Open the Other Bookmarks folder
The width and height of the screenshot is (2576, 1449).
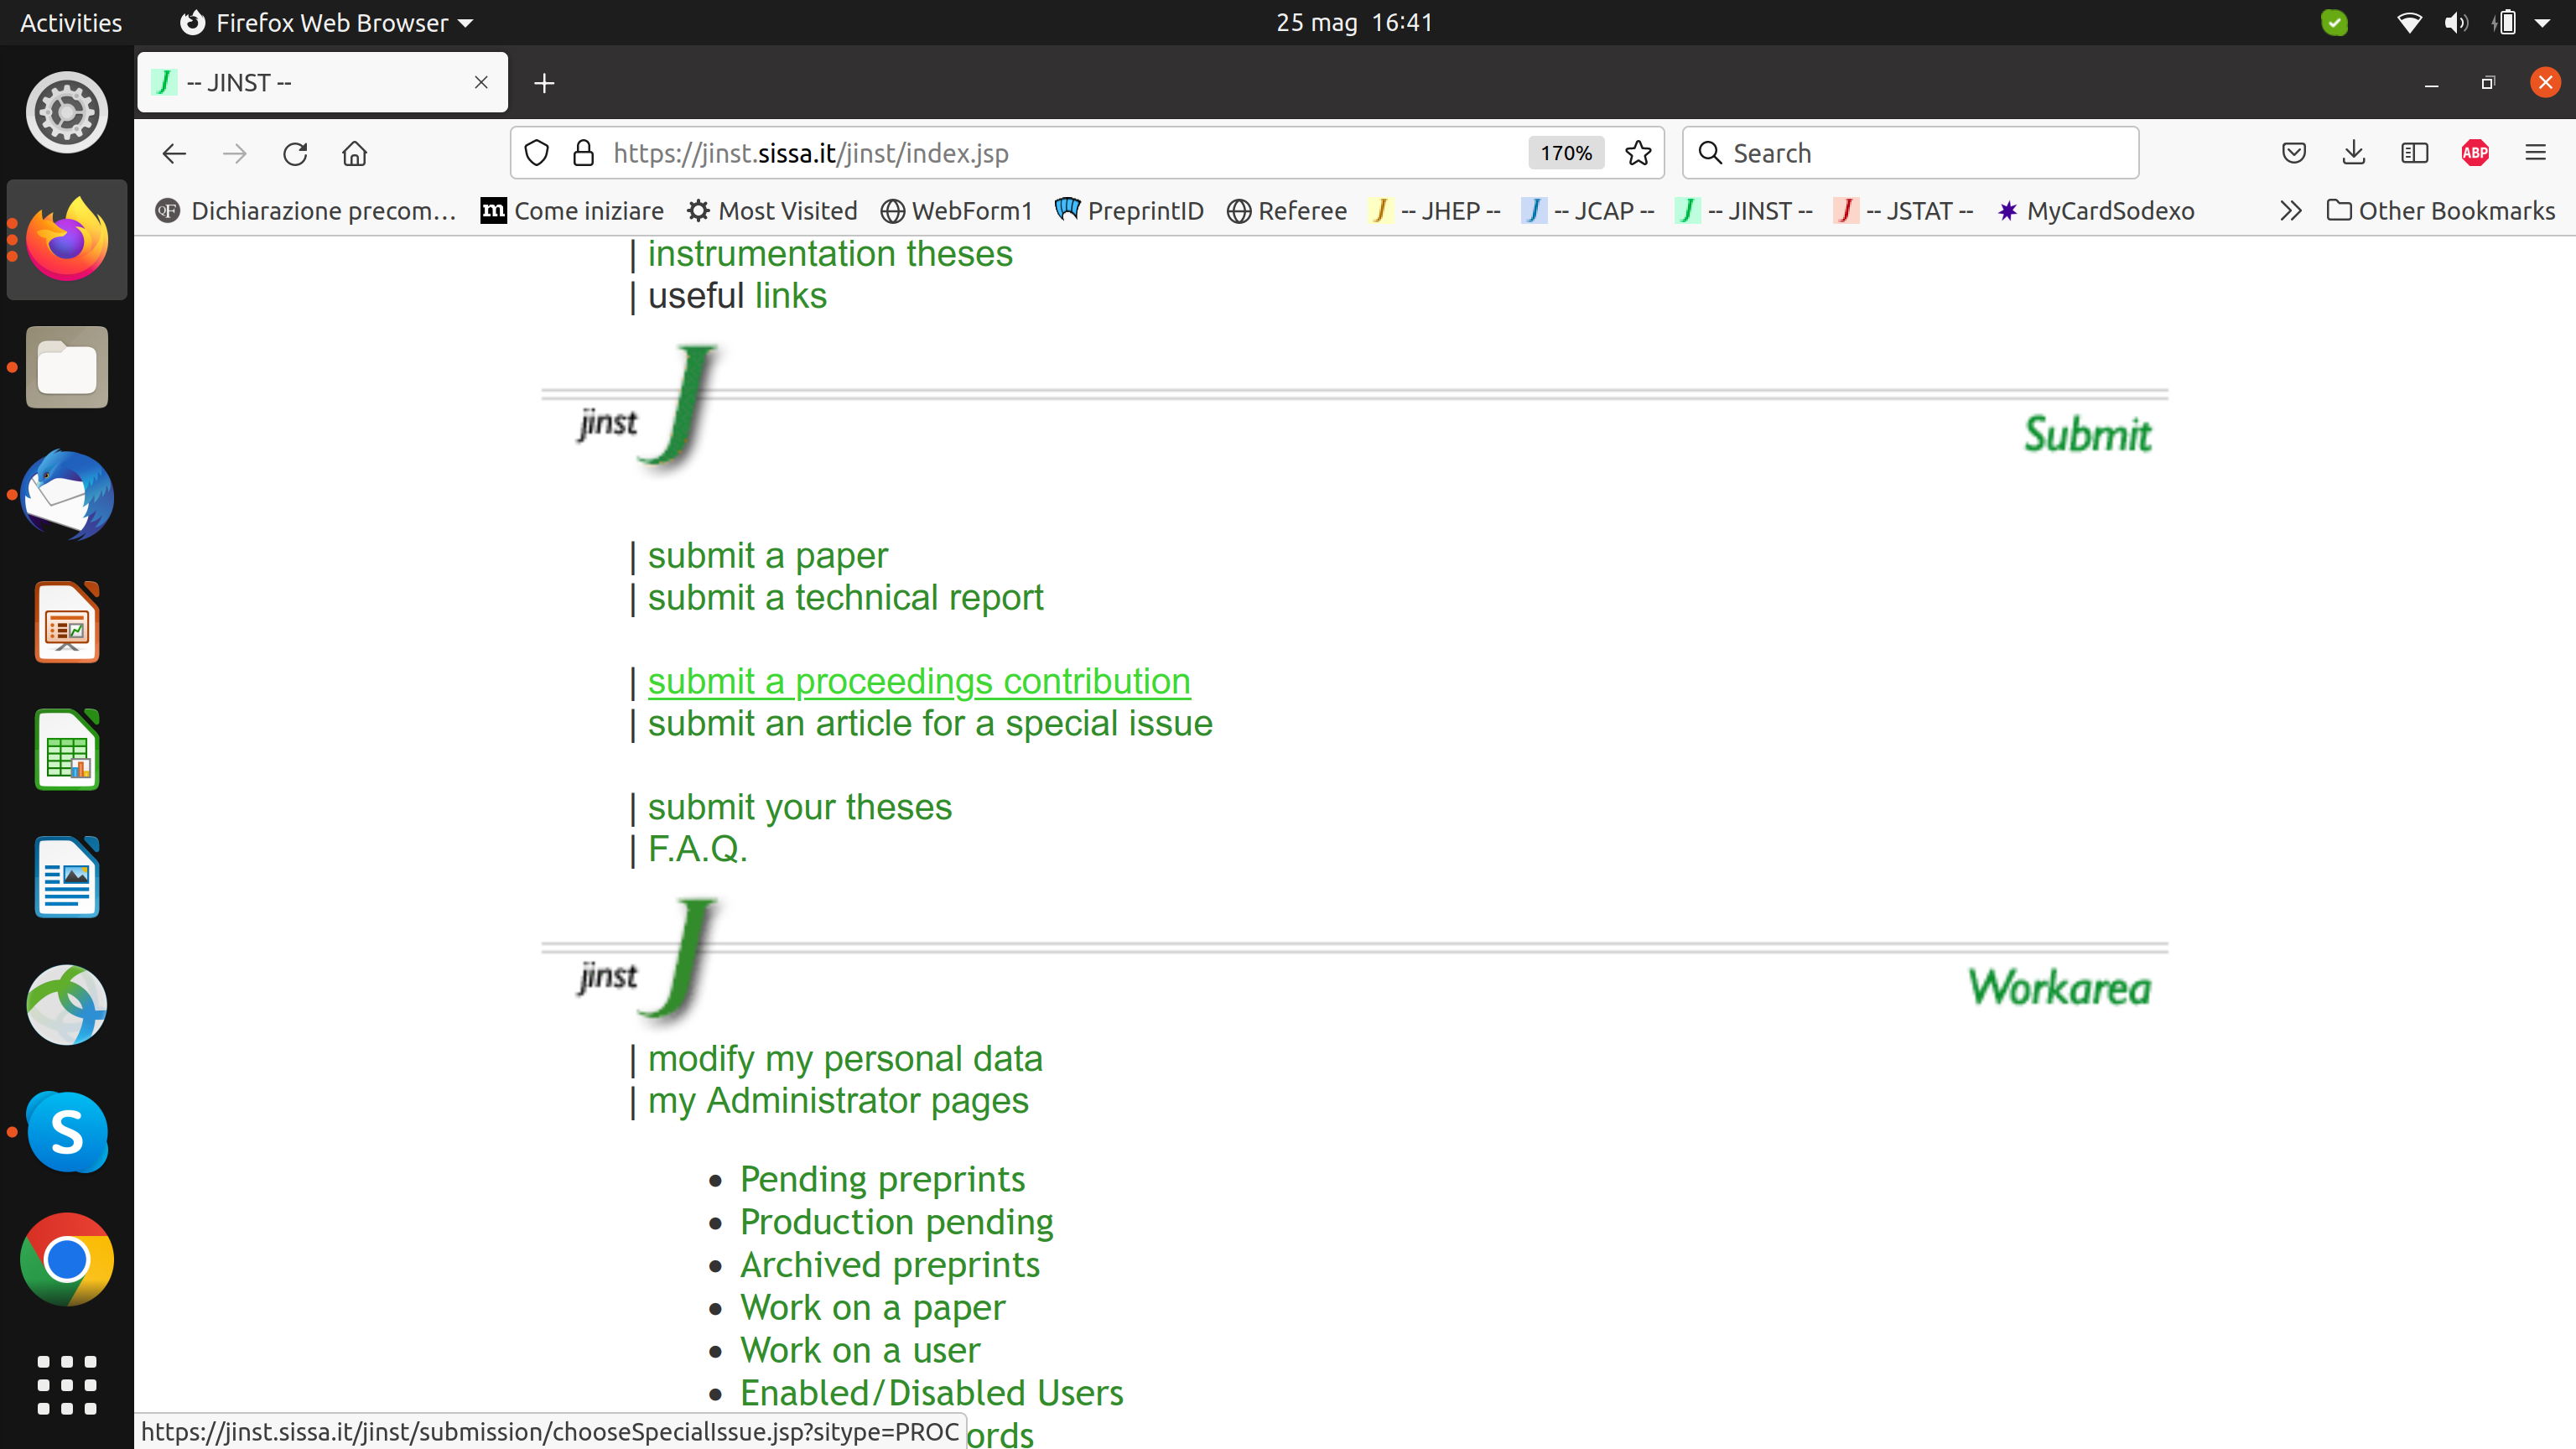[x=2441, y=211]
